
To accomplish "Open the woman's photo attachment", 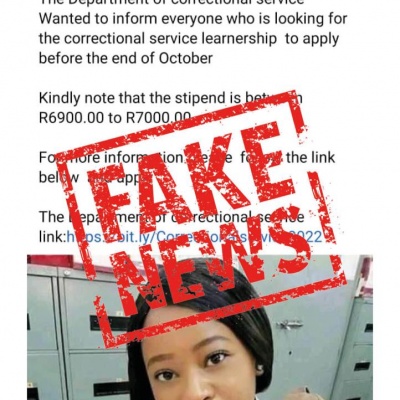I will [200, 327].
